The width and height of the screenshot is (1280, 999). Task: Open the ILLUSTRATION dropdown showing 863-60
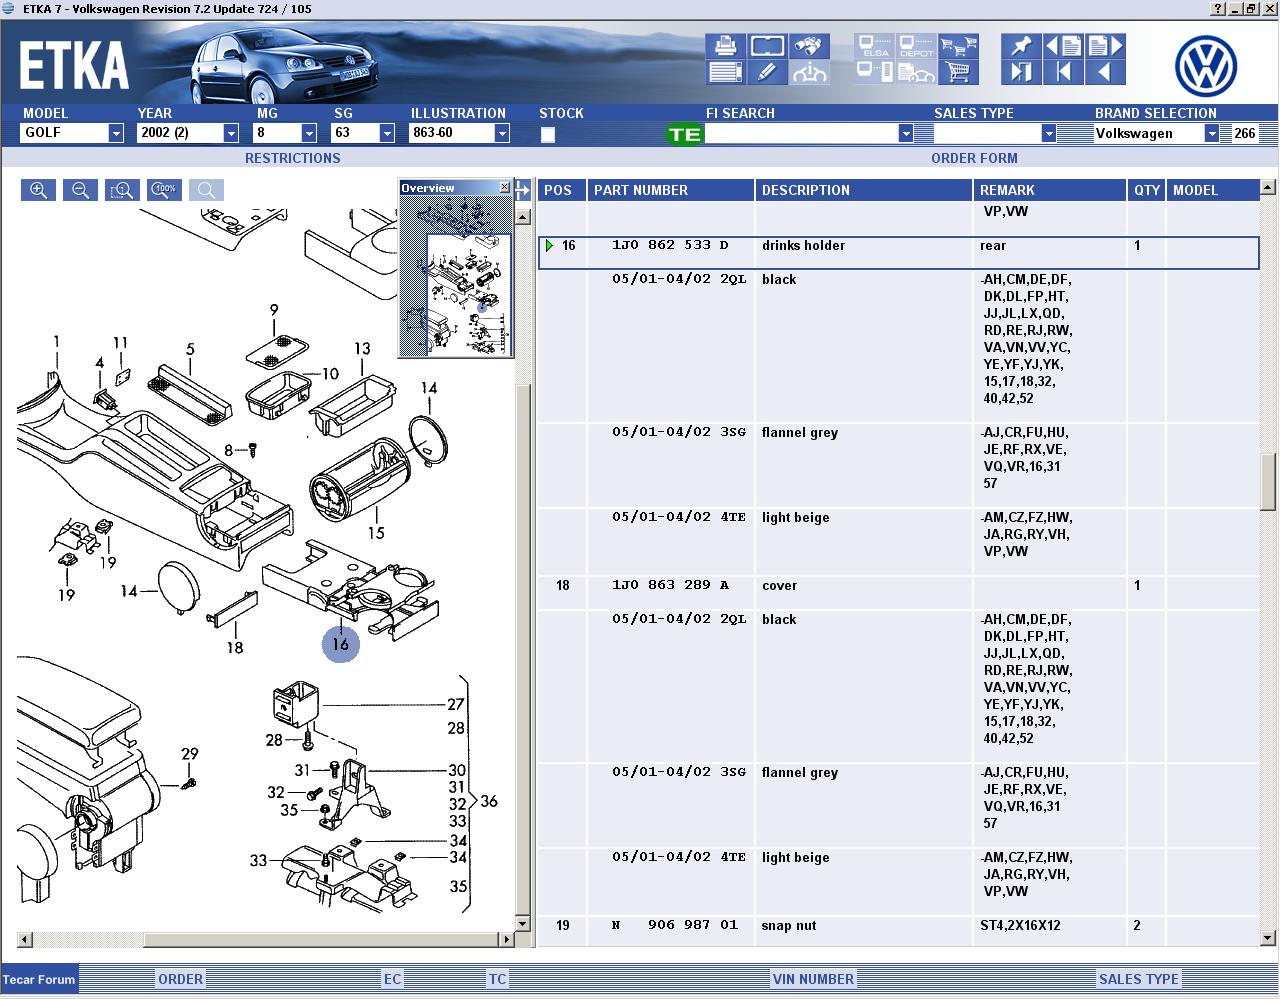click(502, 133)
